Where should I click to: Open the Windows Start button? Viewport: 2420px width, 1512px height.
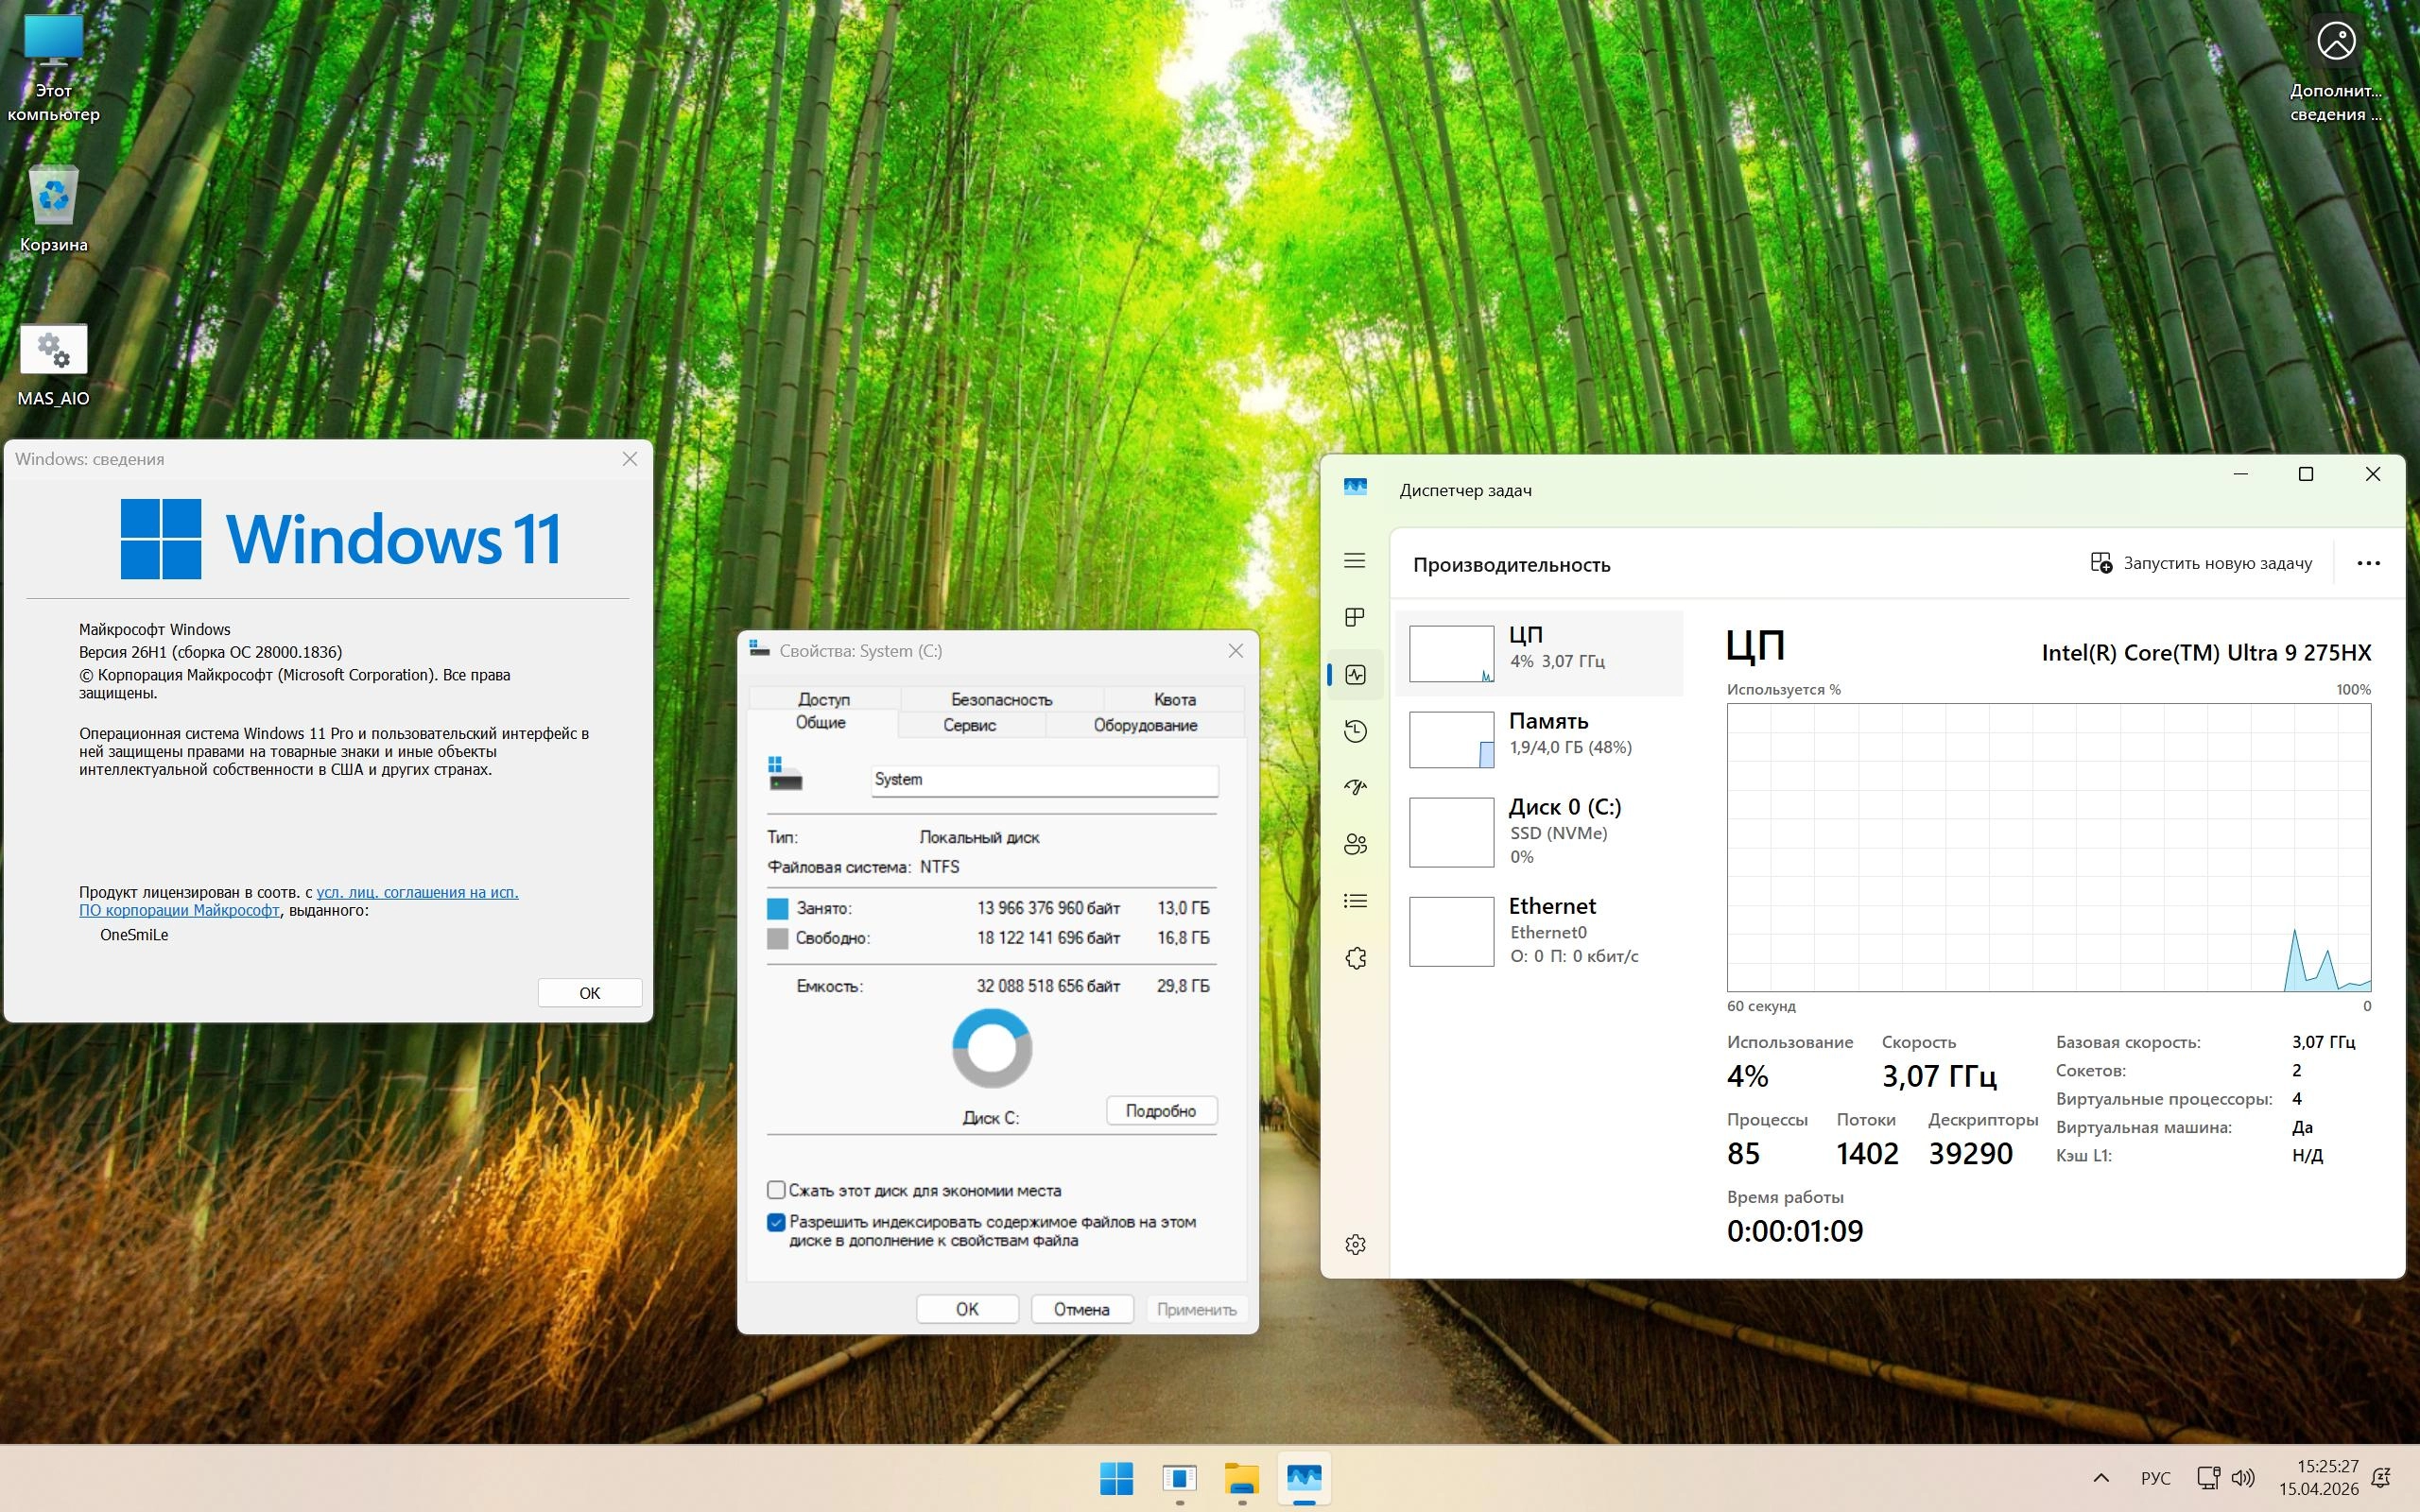coord(1116,1478)
